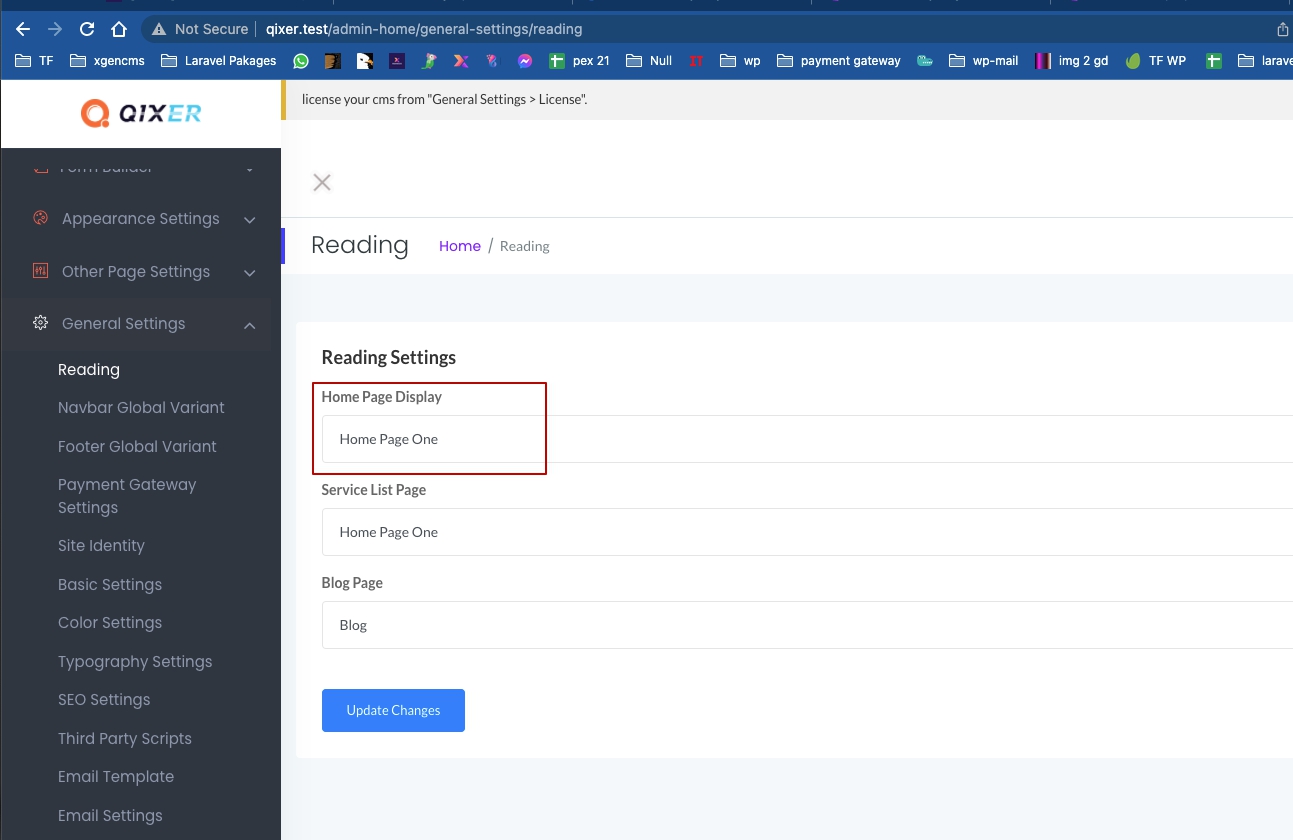The width and height of the screenshot is (1293, 840).
Task: Click the Qixer logo in sidebar
Action: (x=141, y=114)
